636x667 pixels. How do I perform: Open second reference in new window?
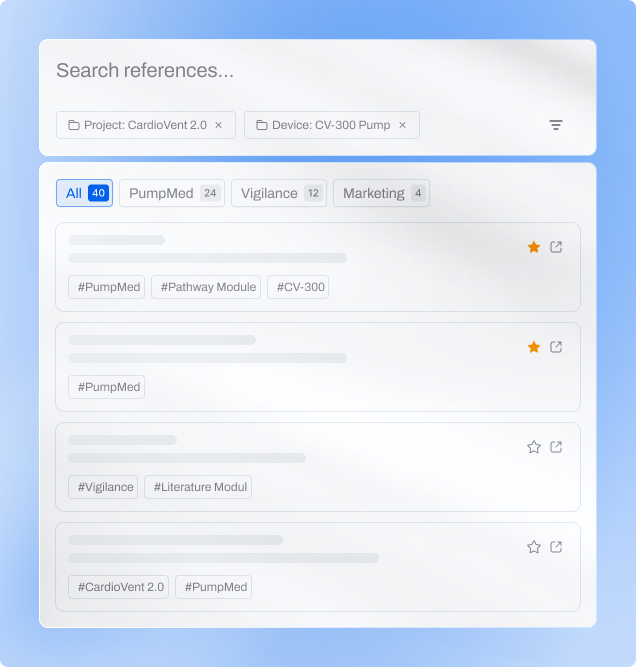pyautogui.click(x=557, y=347)
